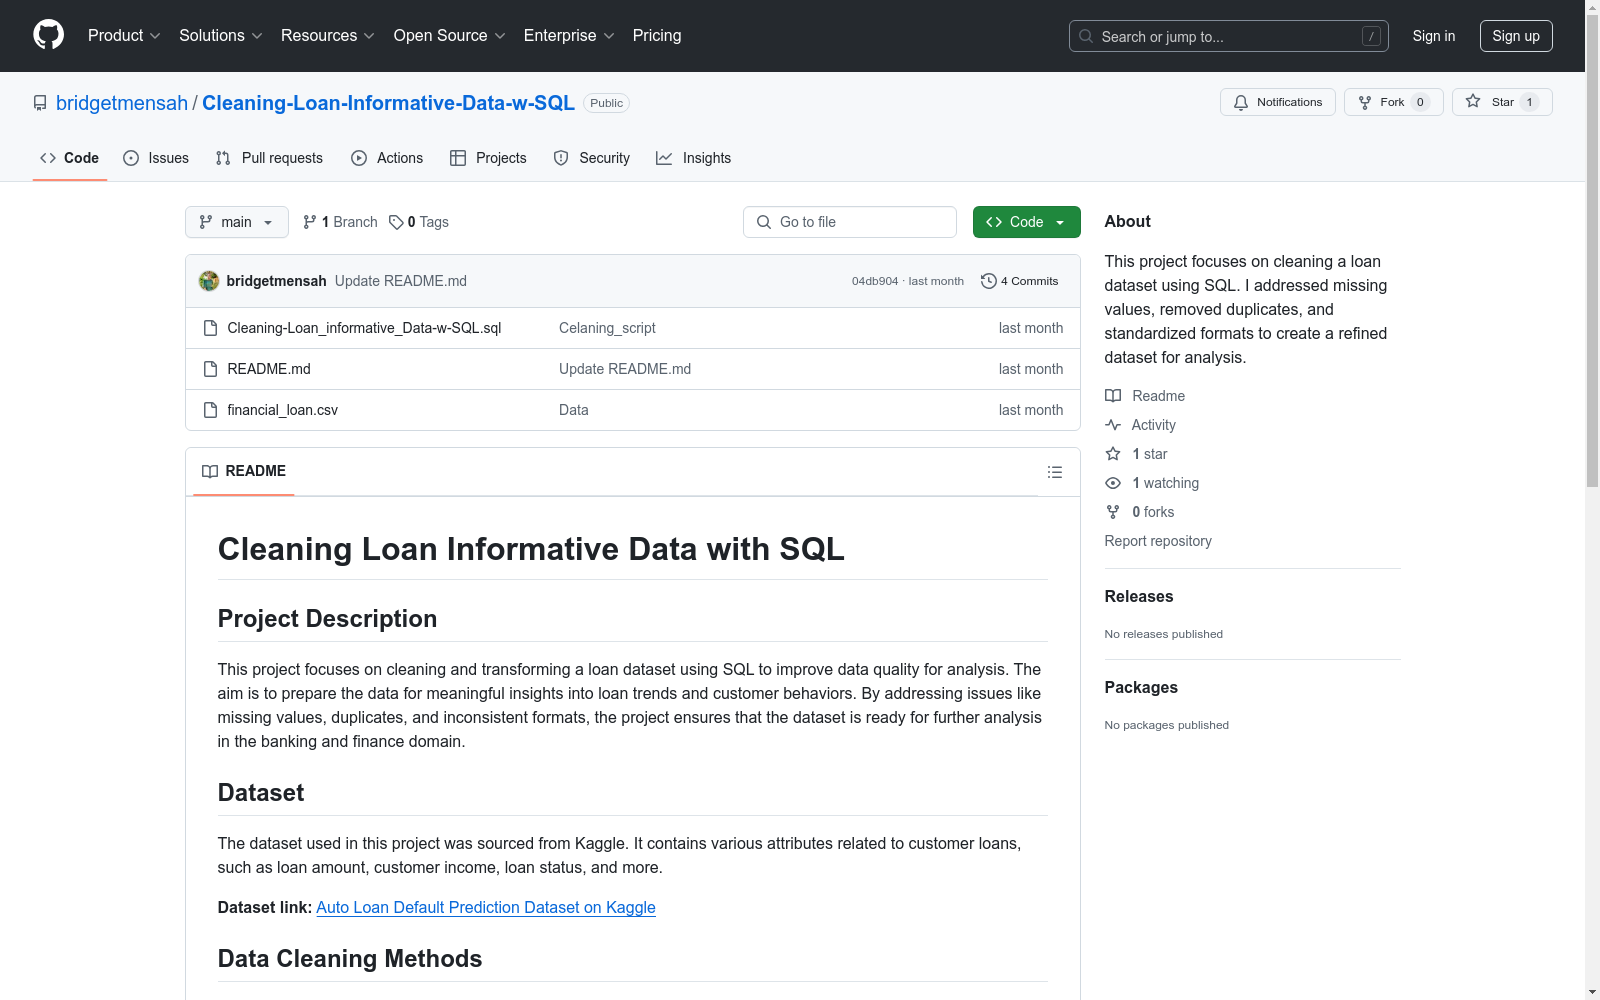Click the Go to file input
The height and width of the screenshot is (1000, 1600).
pyautogui.click(x=850, y=222)
